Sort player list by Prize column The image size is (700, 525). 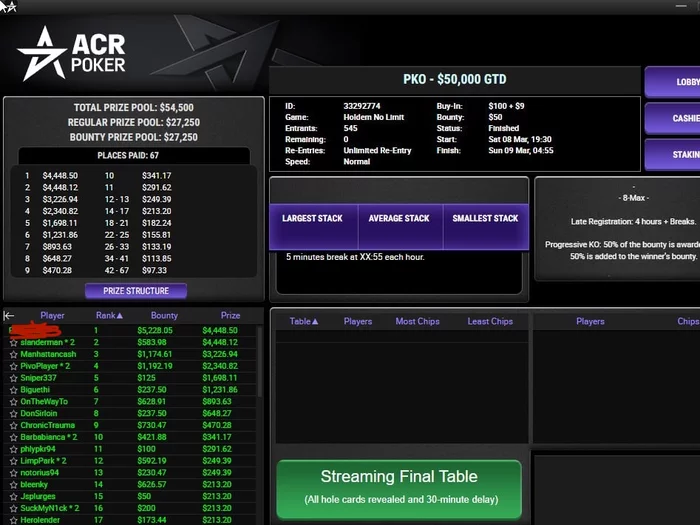(x=230, y=316)
